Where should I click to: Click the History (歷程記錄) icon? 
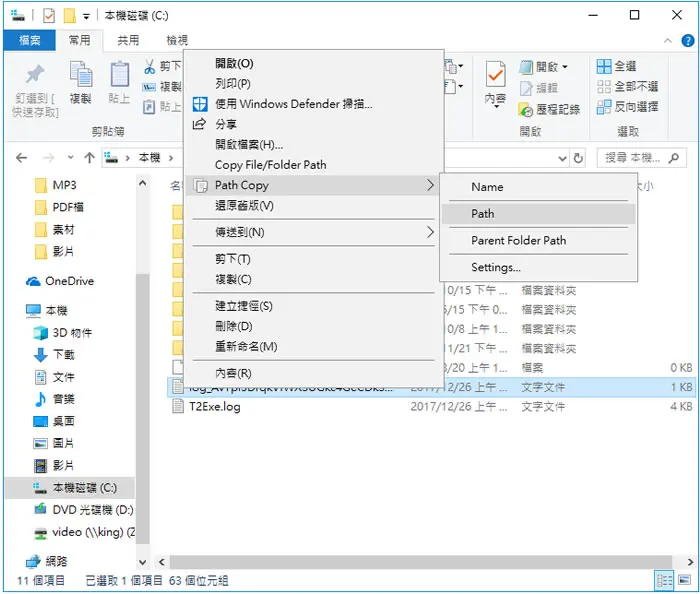pos(526,109)
